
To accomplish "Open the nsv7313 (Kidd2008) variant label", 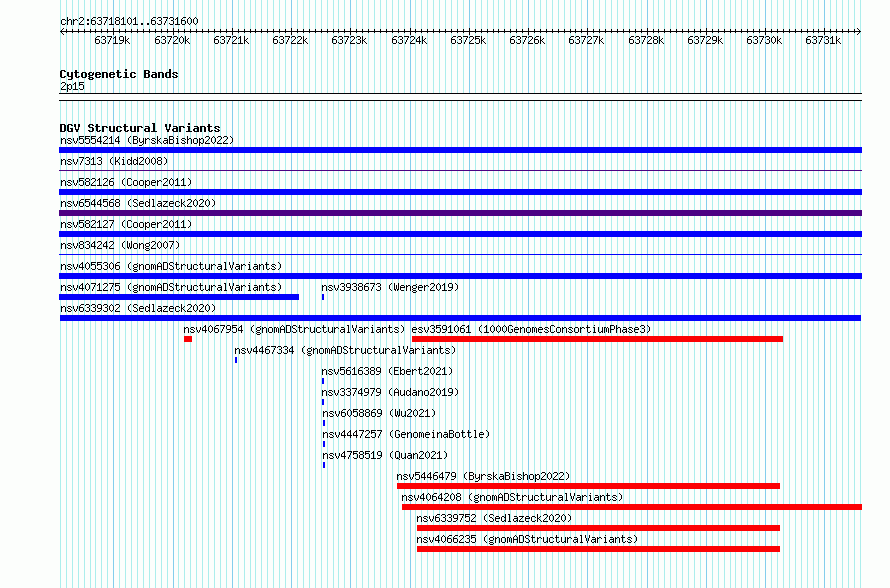I will click(x=114, y=161).
